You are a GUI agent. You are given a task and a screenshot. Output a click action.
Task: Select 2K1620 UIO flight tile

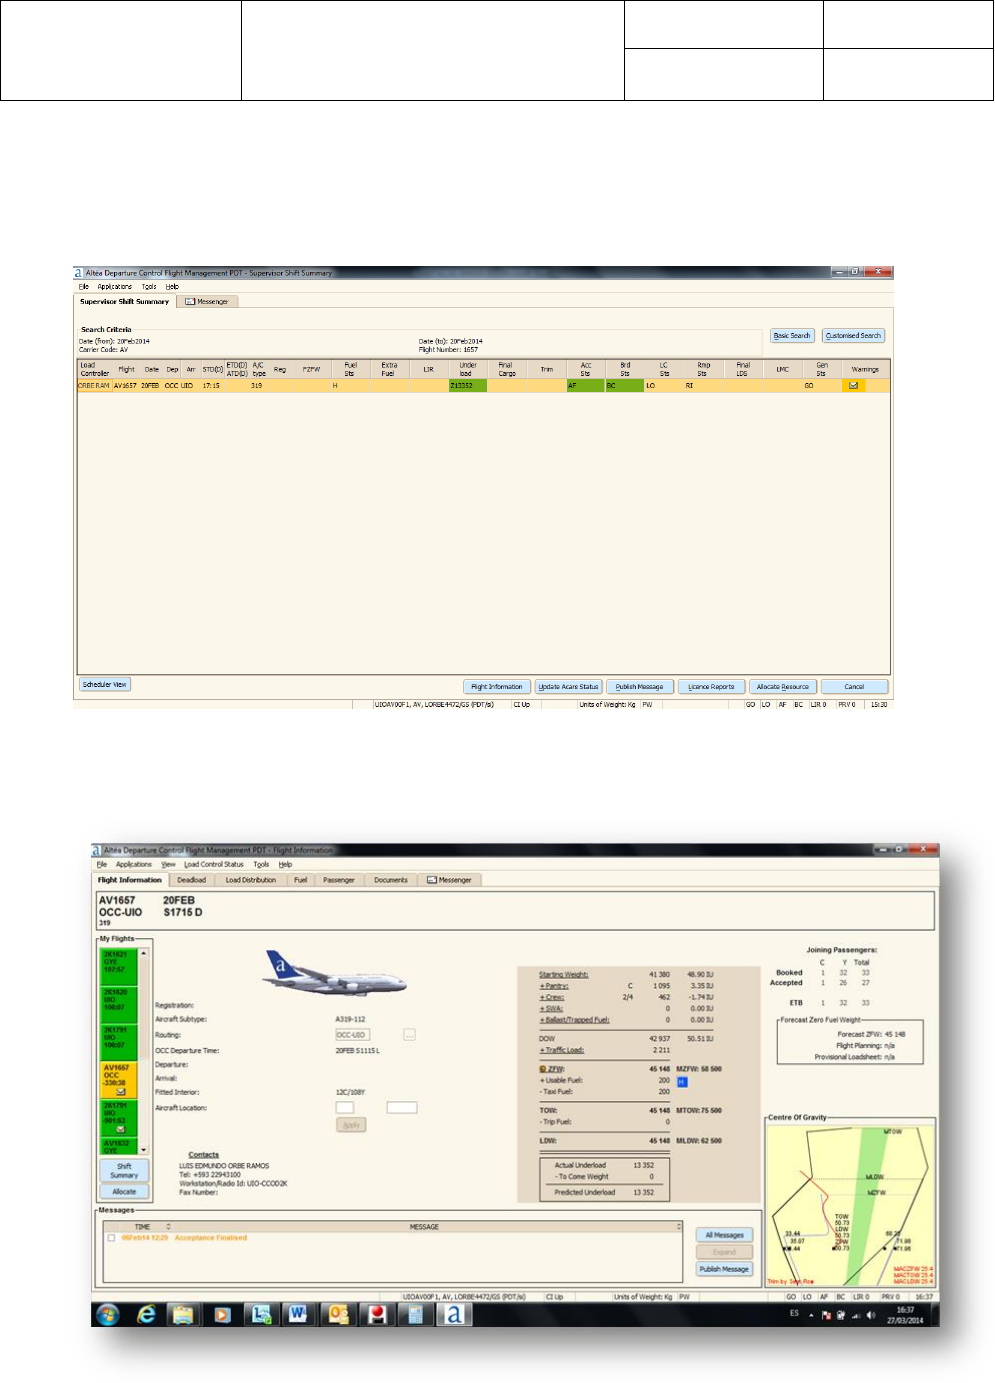click(x=119, y=1003)
